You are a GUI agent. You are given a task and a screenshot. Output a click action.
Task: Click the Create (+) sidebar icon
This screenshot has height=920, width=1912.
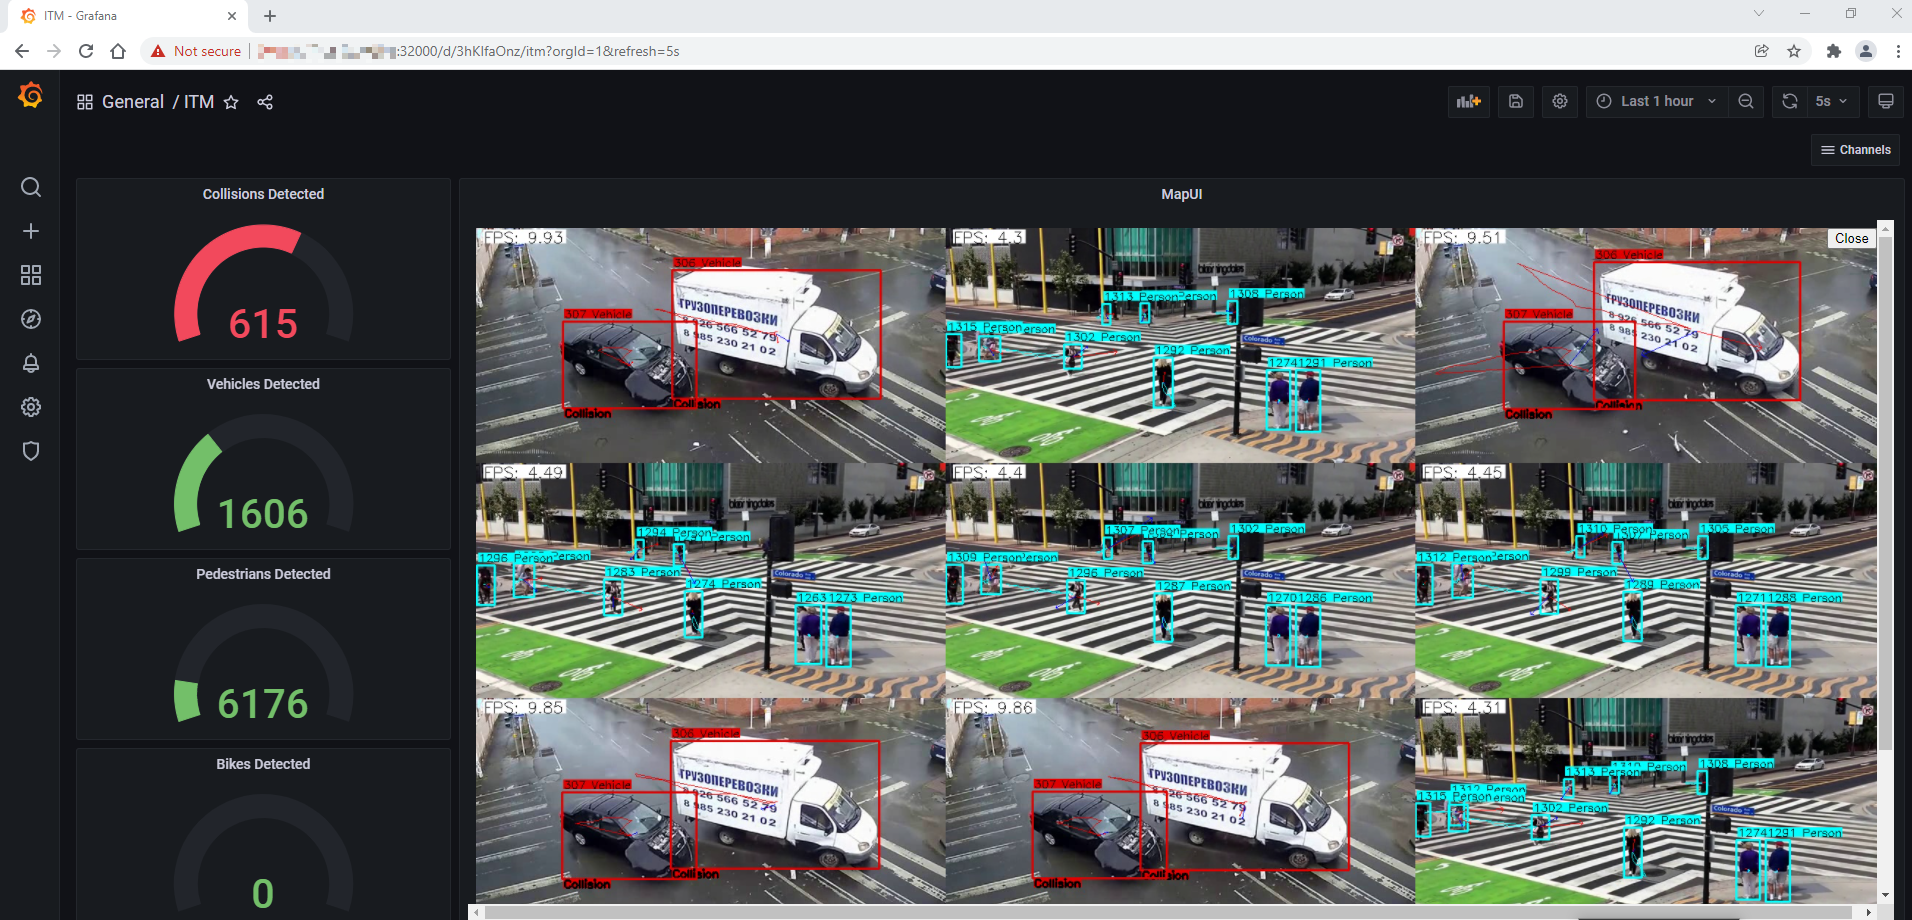coord(31,231)
